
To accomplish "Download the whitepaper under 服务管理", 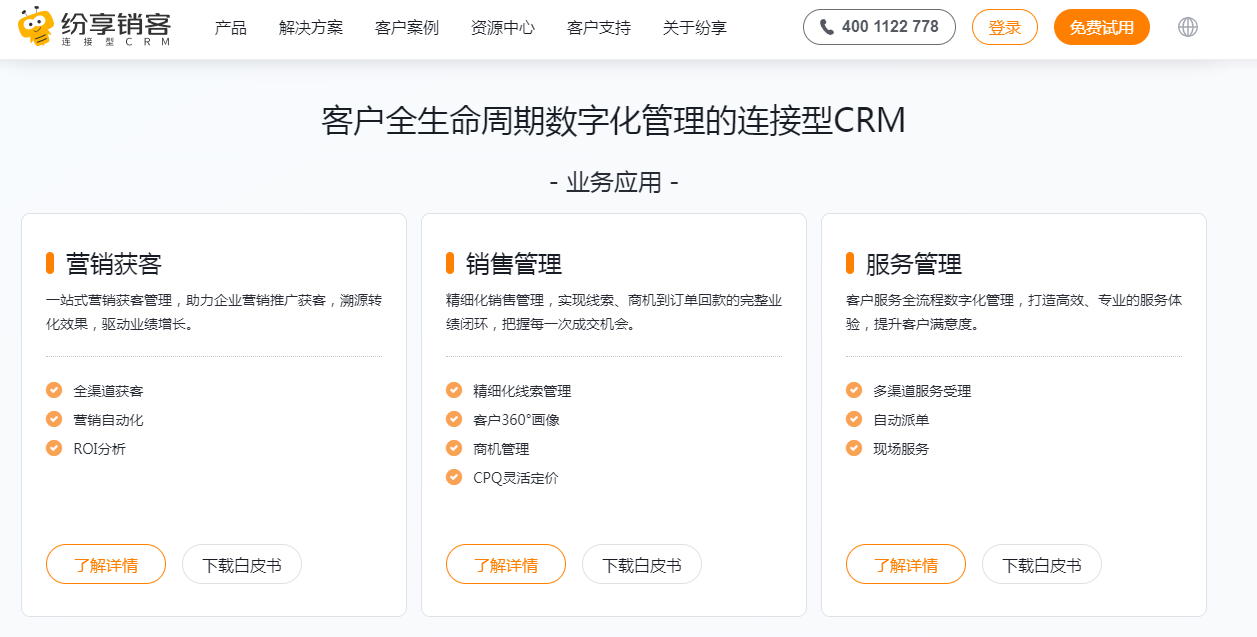I will point(1041,564).
